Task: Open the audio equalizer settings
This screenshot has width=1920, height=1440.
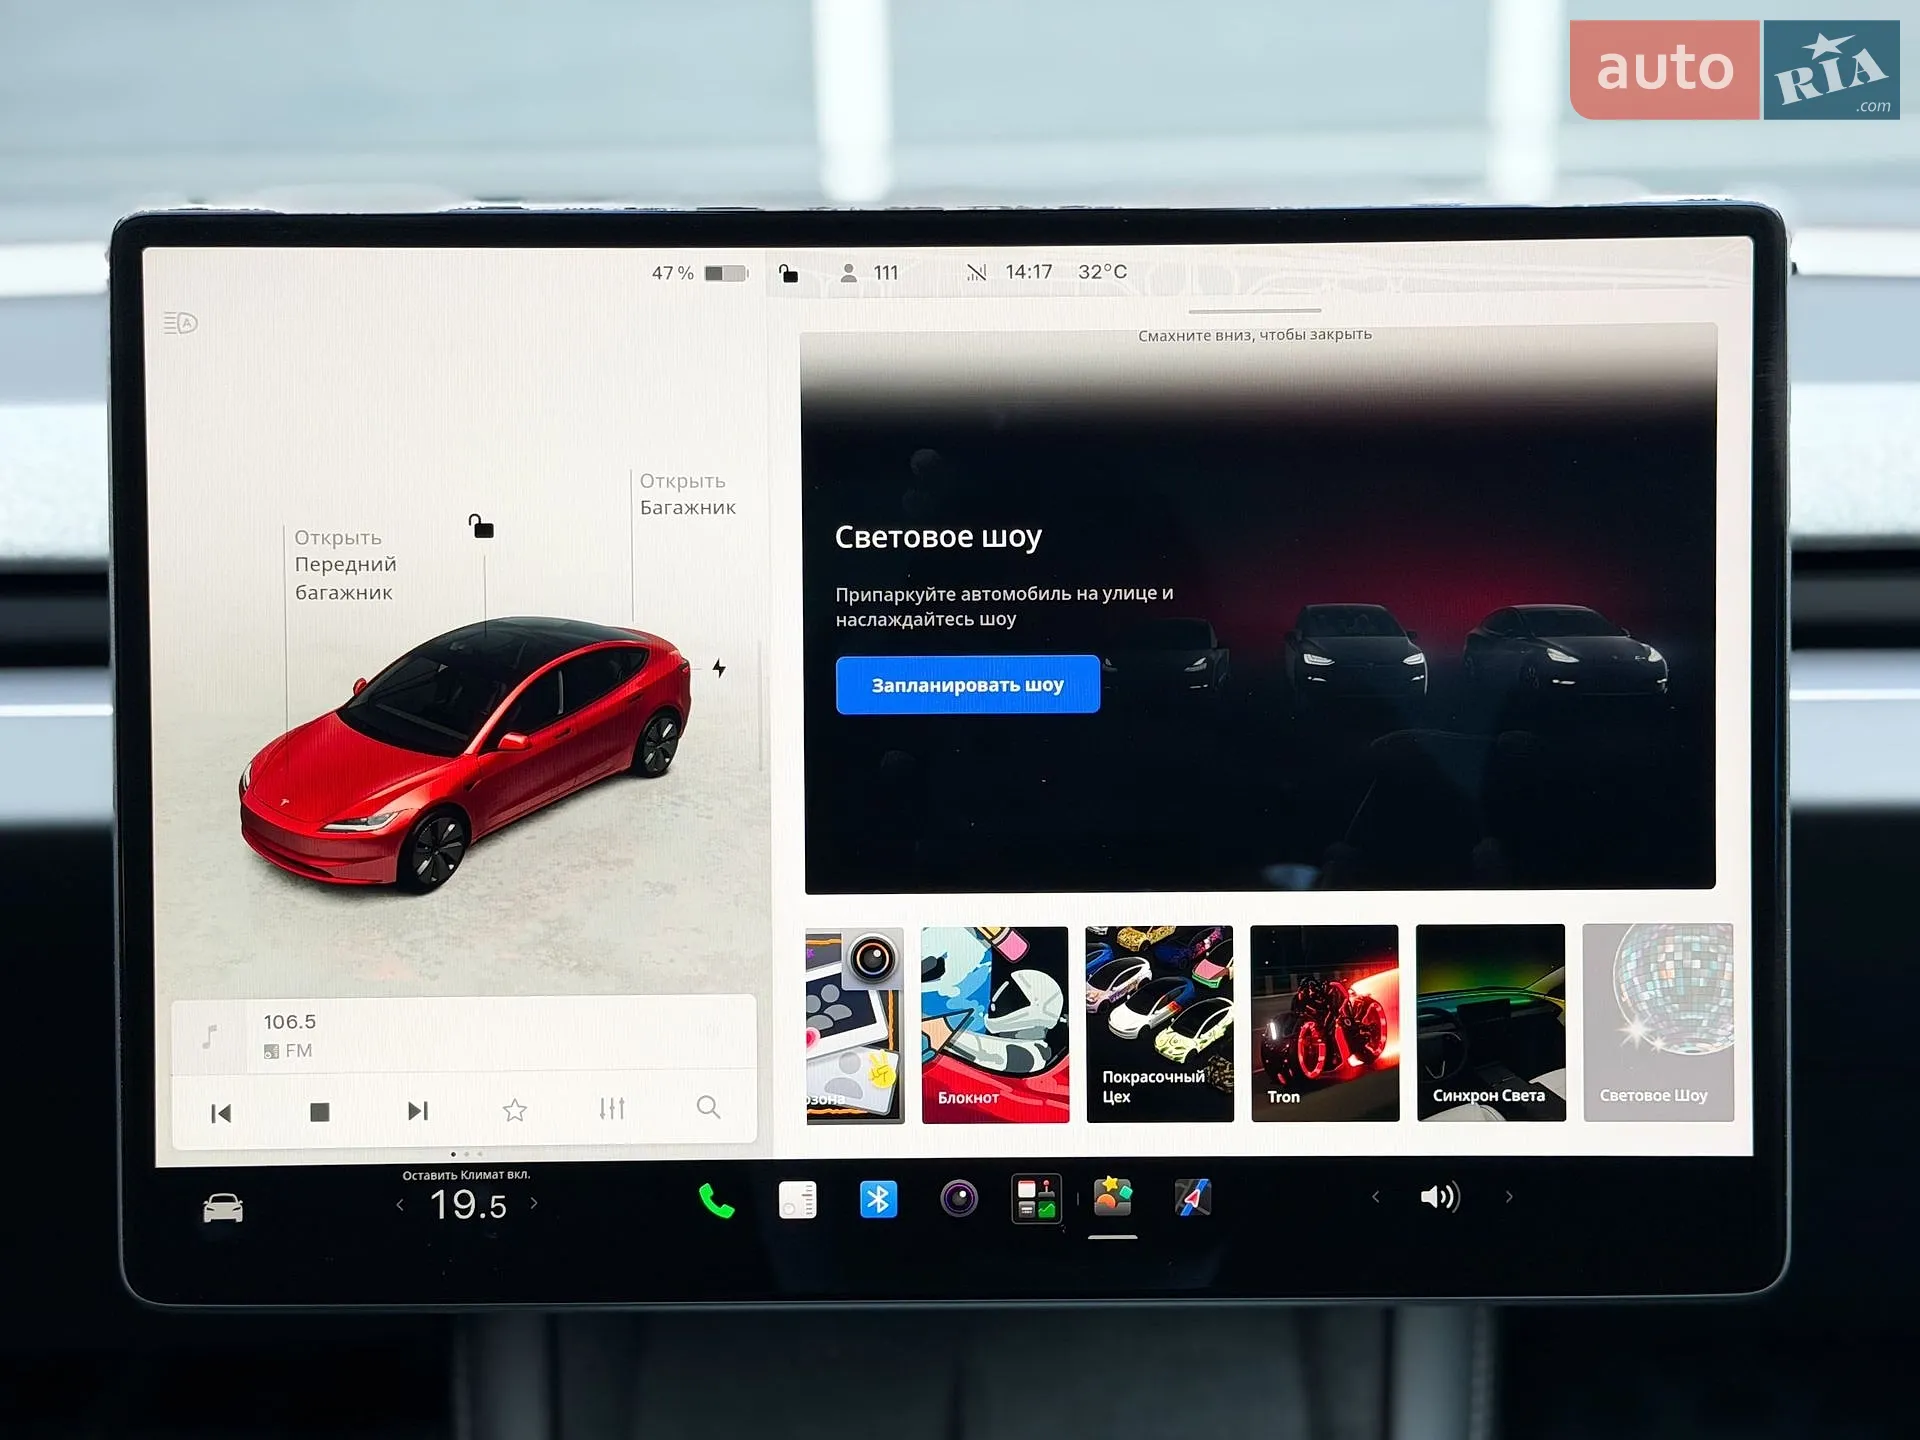Action: pos(612,1108)
